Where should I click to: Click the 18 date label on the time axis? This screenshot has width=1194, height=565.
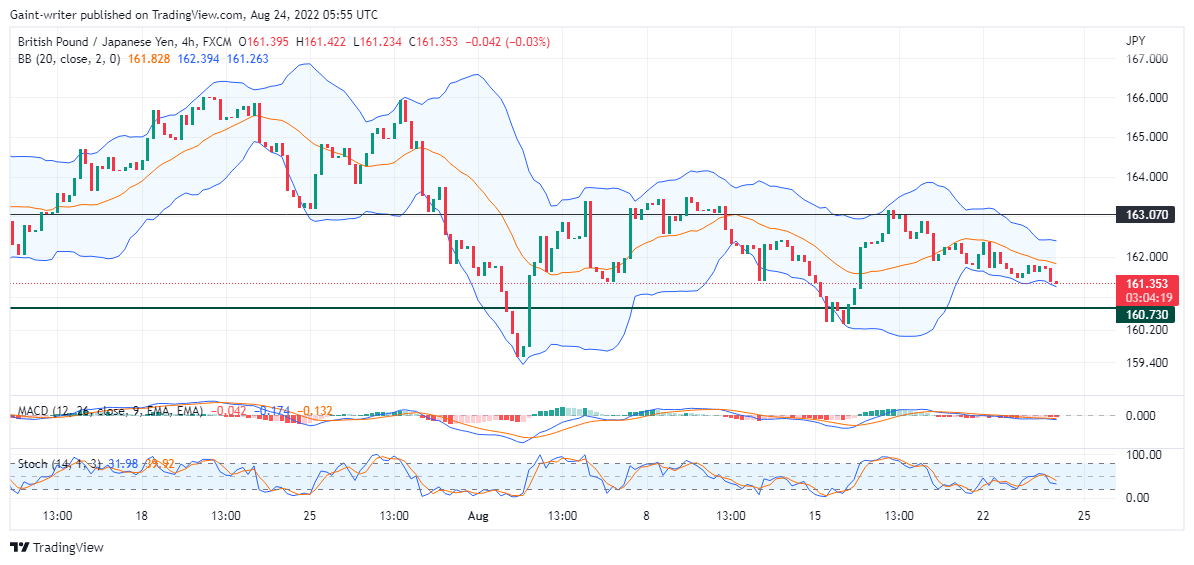click(x=142, y=516)
